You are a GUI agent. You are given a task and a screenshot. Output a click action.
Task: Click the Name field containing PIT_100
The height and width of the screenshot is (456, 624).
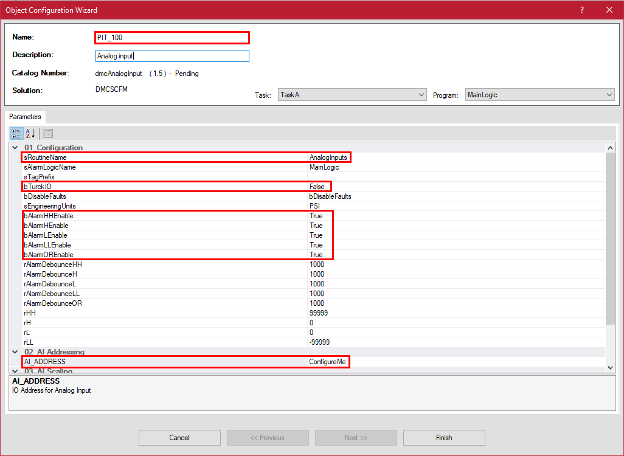pos(171,37)
